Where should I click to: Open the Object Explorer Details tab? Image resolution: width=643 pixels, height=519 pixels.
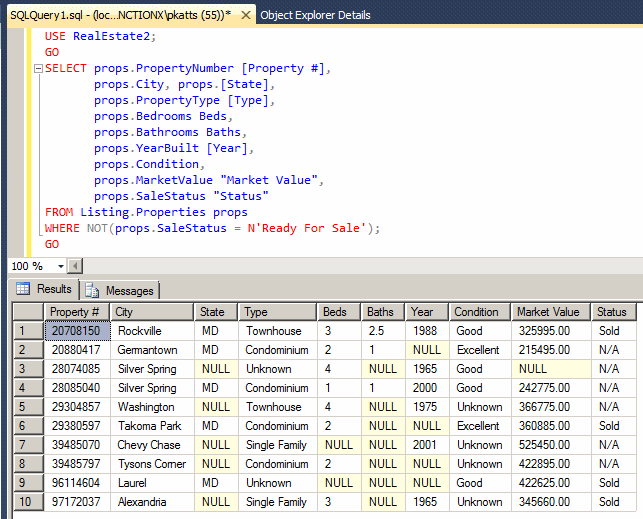(x=315, y=15)
